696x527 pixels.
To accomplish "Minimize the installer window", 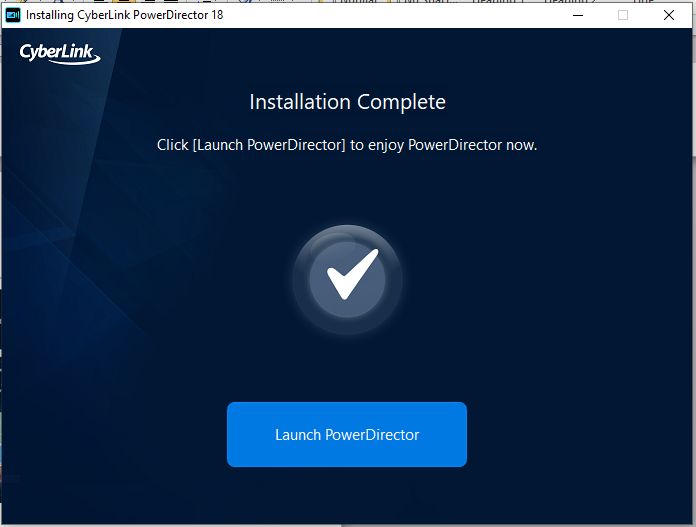I will tap(577, 15).
